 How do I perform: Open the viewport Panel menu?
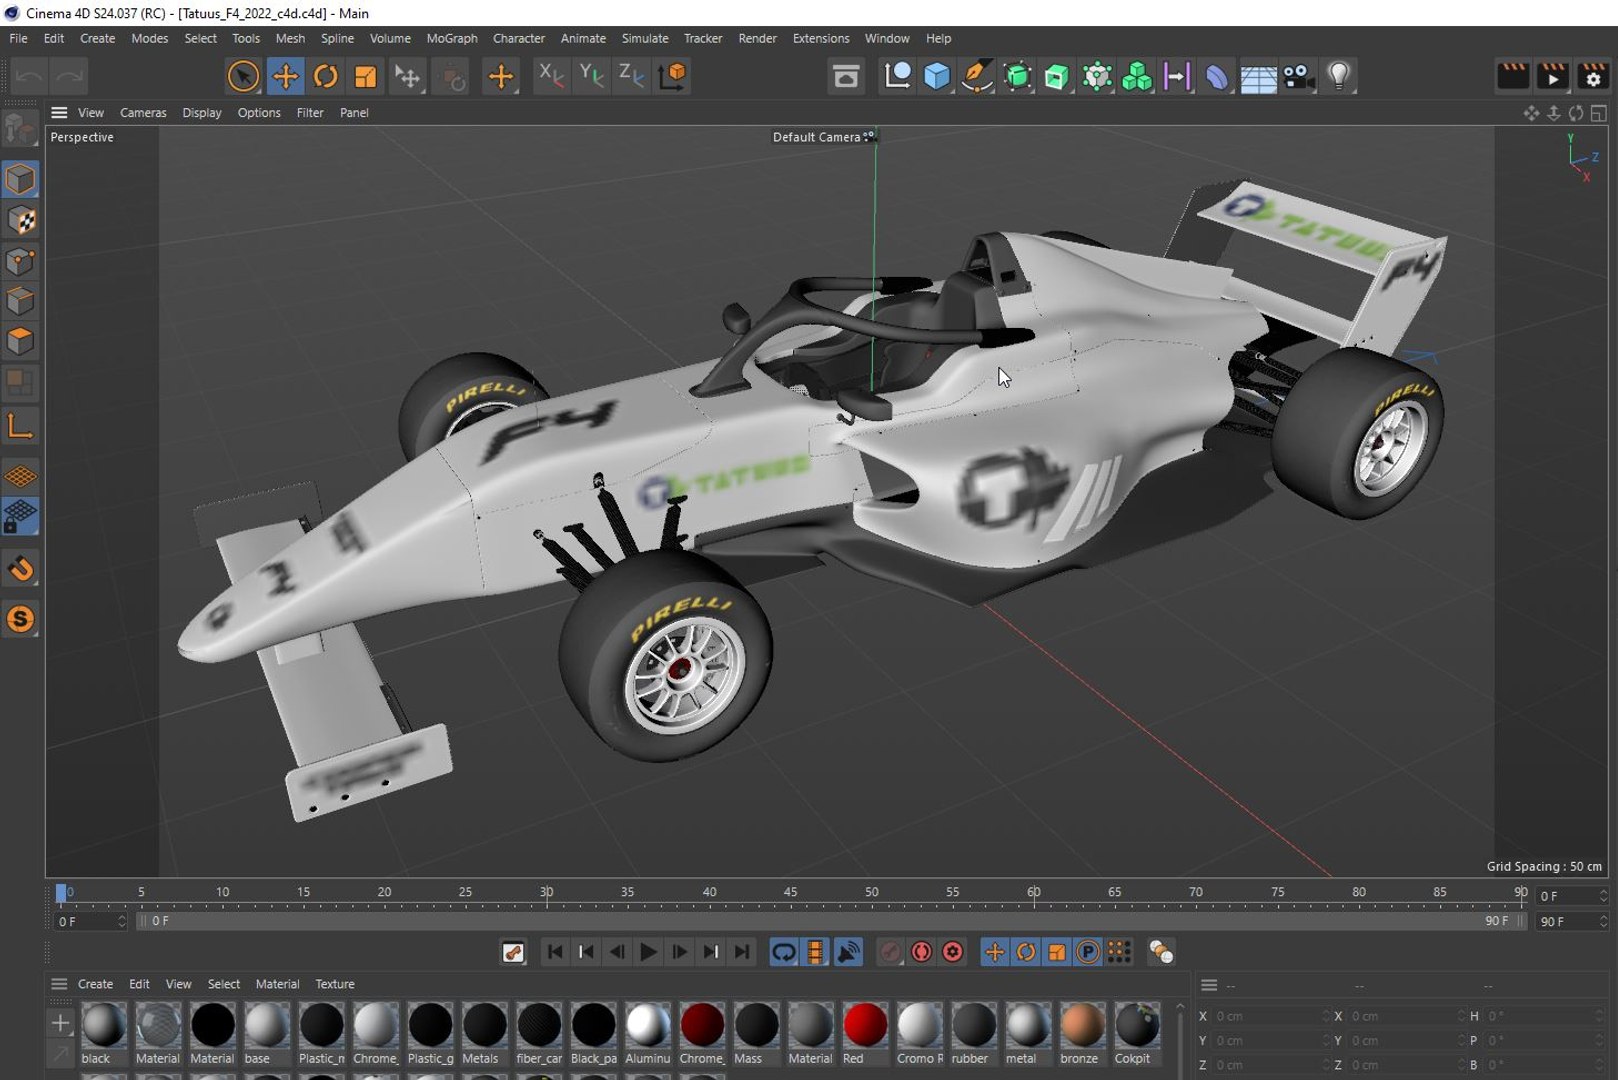[x=354, y=113]
